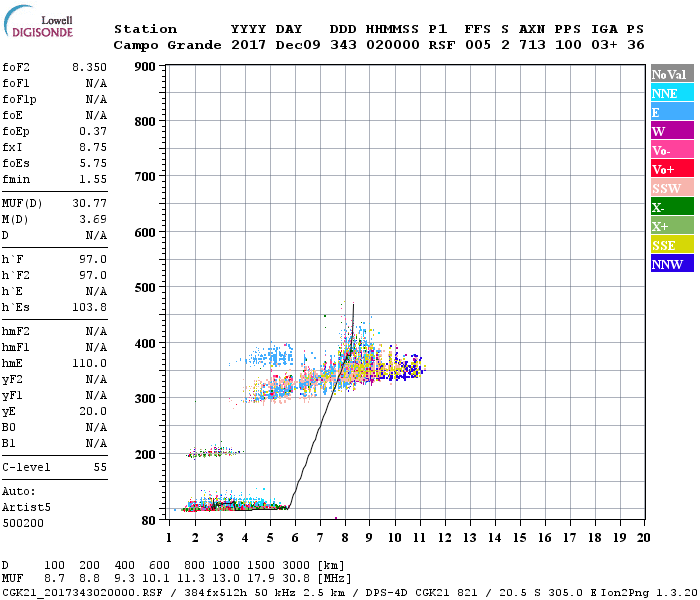Click the foEp value 0.37
The image size is (700, 600).
(x=93, y=131)
